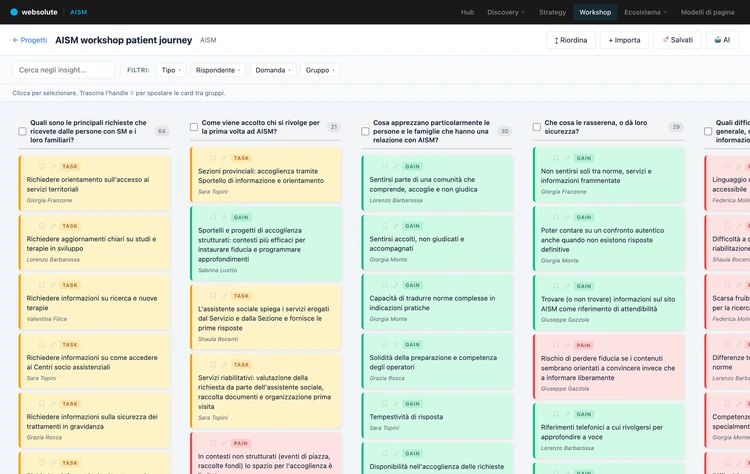Click the title 'AISM workshop patient journey'
This screenshot has width=750, height=474.
(x=123, y=40)
